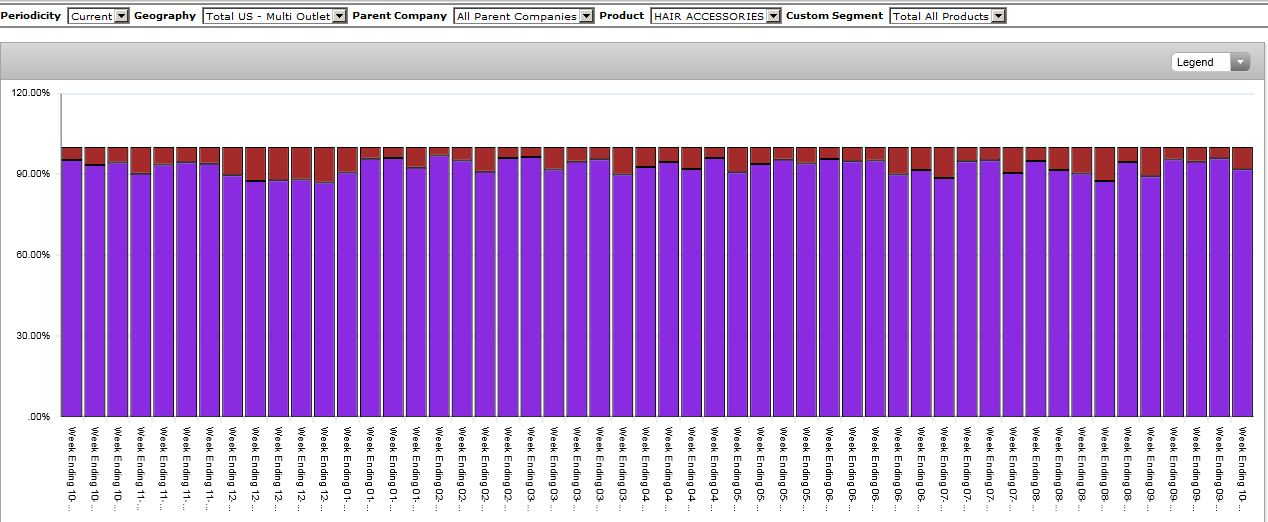Click the Custom Segment label text
The height and width of the screenshot is (522, 1268).
click(x=834, y=16)
